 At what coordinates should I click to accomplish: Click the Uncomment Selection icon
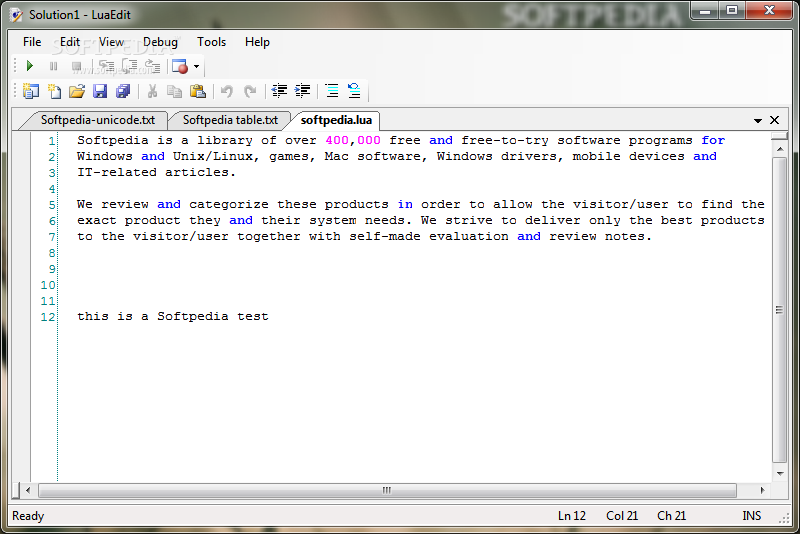pos(354,91)
